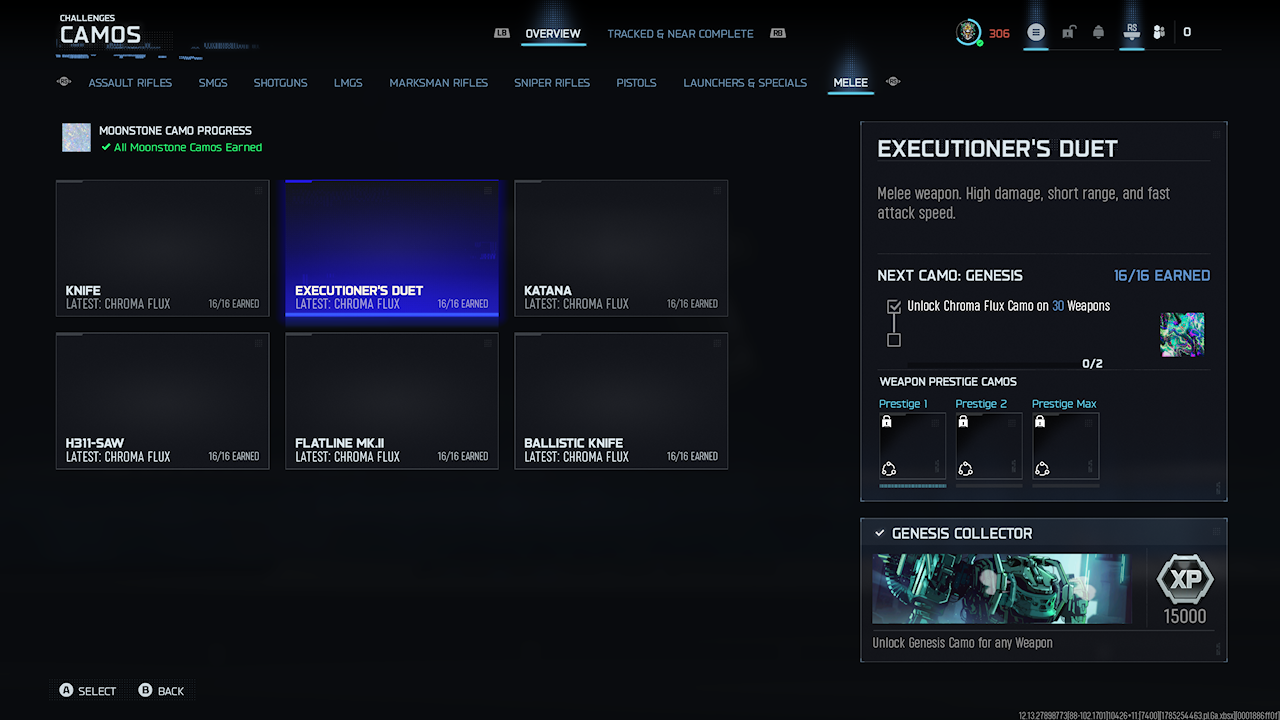Viewport: 1280px width, 720px height.
Task: Click the Prestige 1 progress bar
Action: 912,486
